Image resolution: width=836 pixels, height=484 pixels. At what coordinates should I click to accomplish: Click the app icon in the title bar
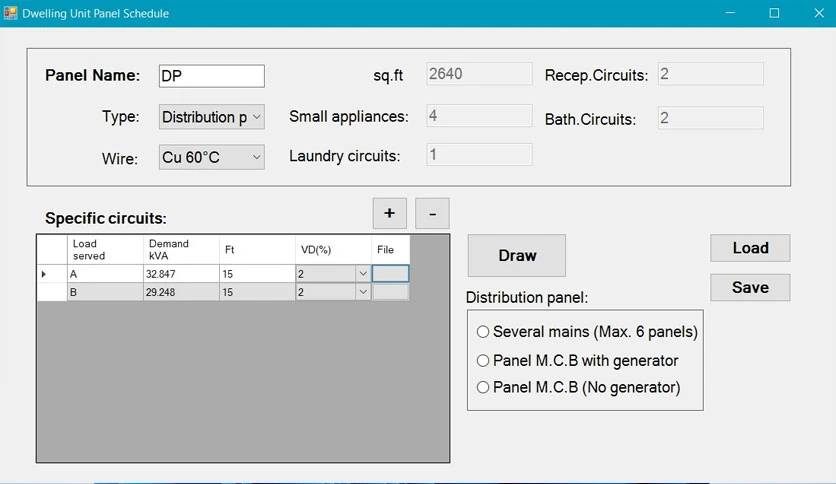click(x=10, y=13)
